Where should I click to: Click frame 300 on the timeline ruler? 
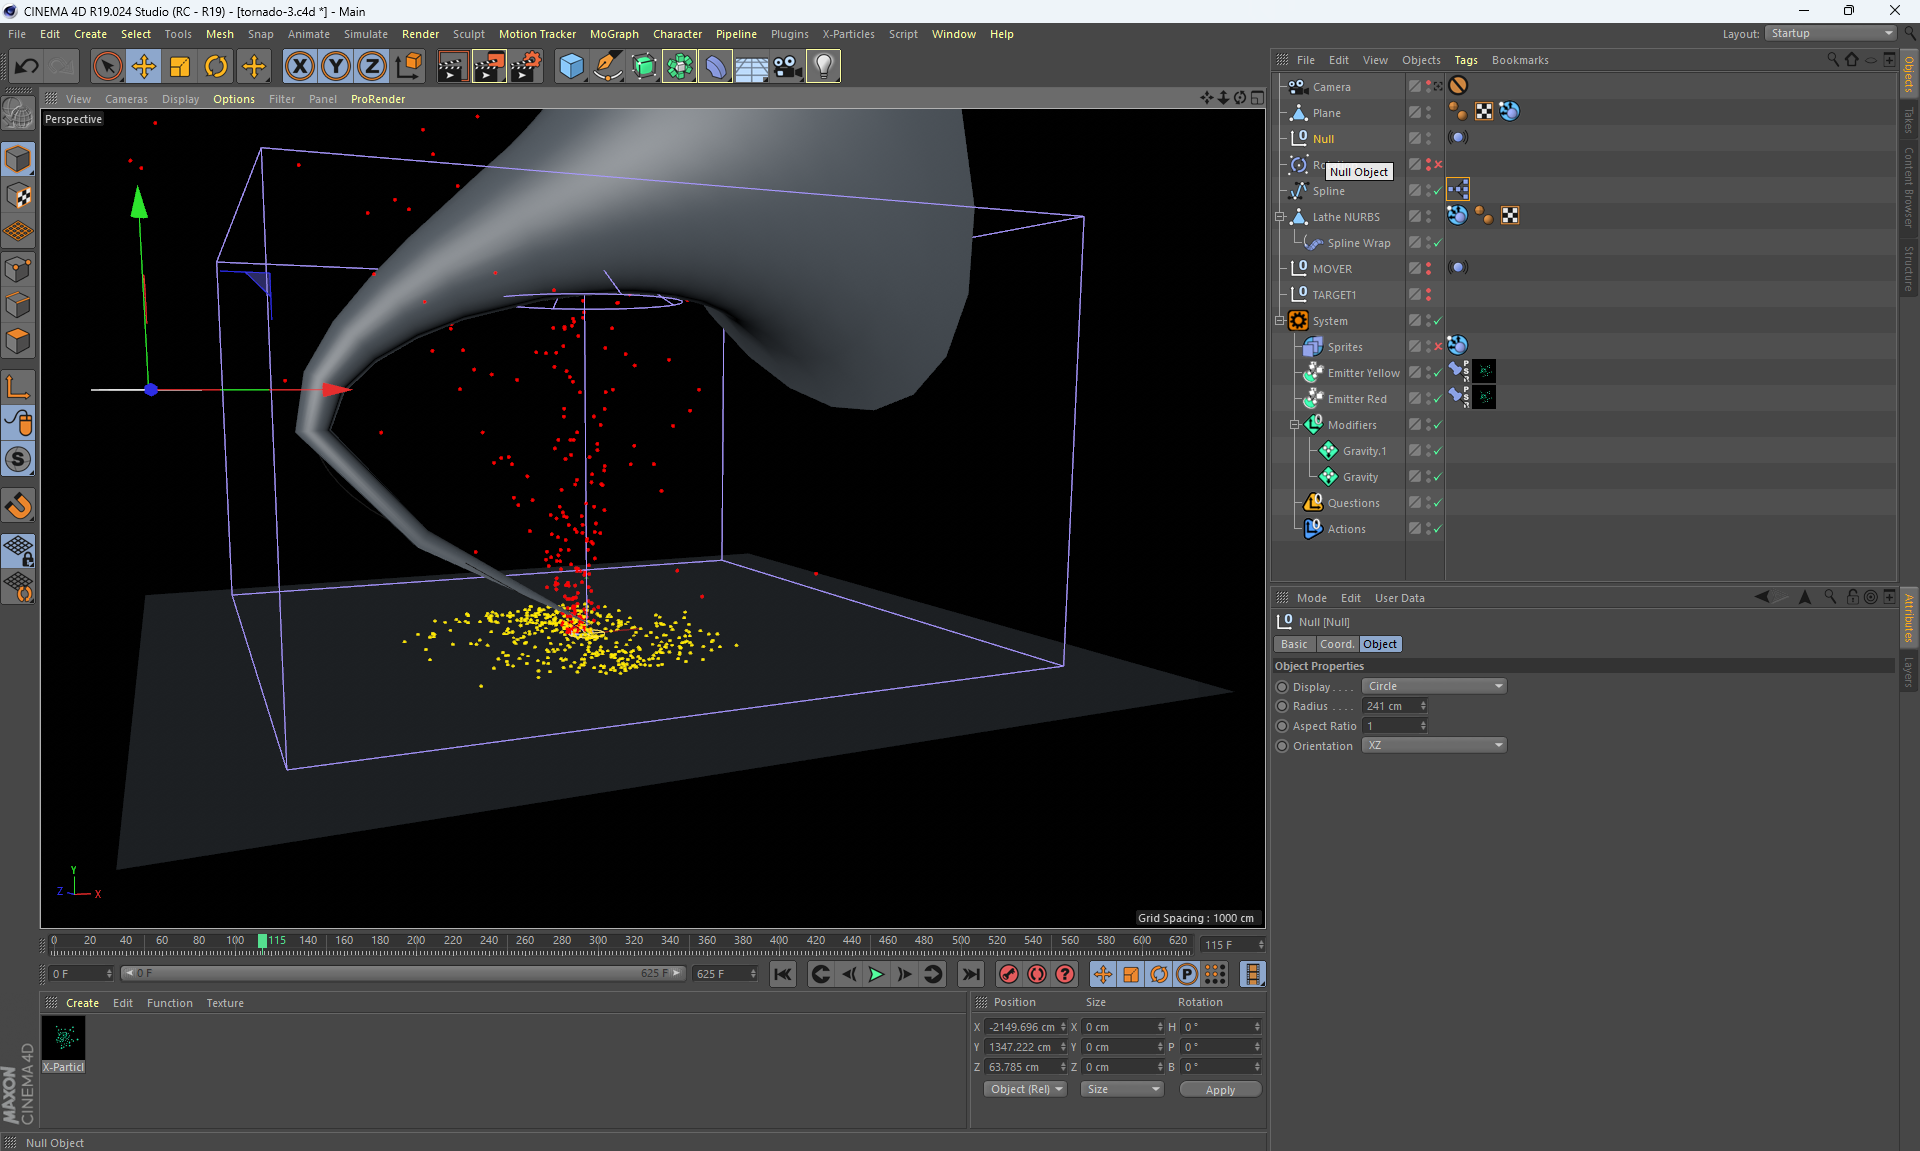[x=598, y=941]
